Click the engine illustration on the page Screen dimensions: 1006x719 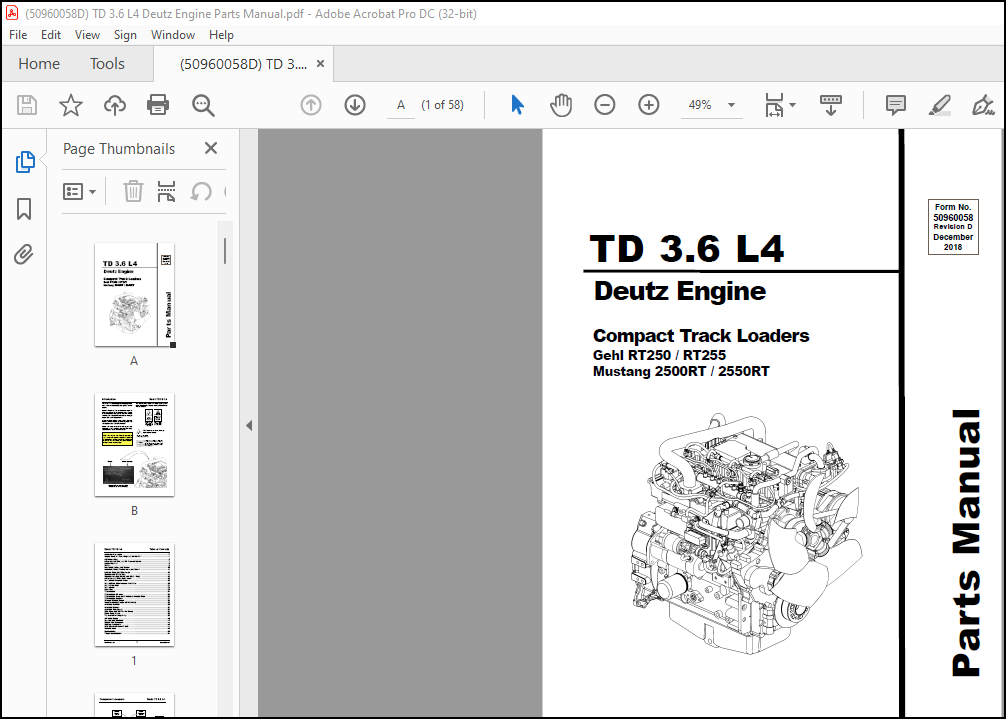[x=745, y=534]
